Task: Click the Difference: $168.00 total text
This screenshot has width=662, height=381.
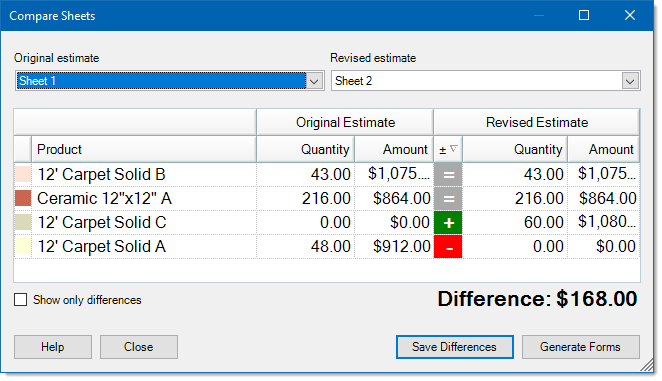Action: pos(537,299)
